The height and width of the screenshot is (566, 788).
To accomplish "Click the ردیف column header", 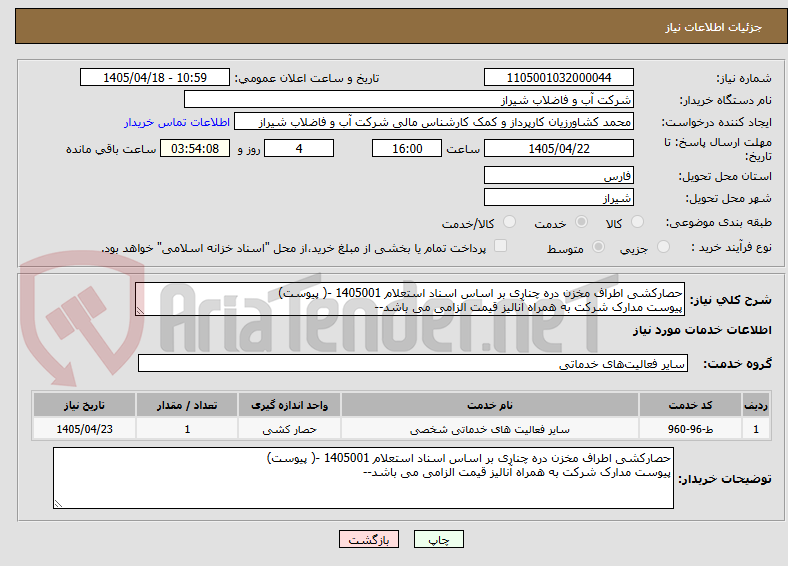I will pyautogui.click(x=756, y=405).
